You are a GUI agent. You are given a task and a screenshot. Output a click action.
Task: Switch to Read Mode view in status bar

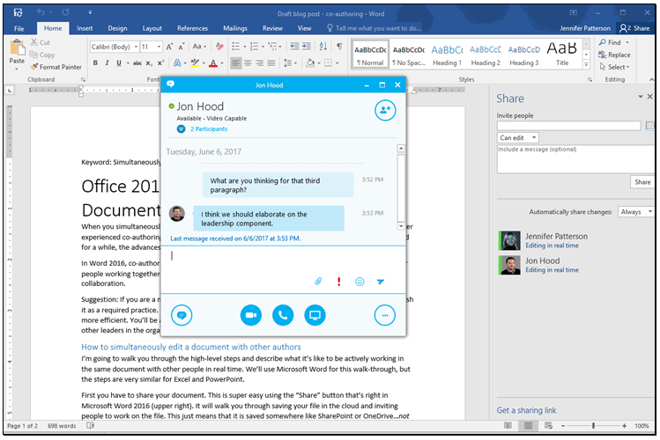coord(508,426)
